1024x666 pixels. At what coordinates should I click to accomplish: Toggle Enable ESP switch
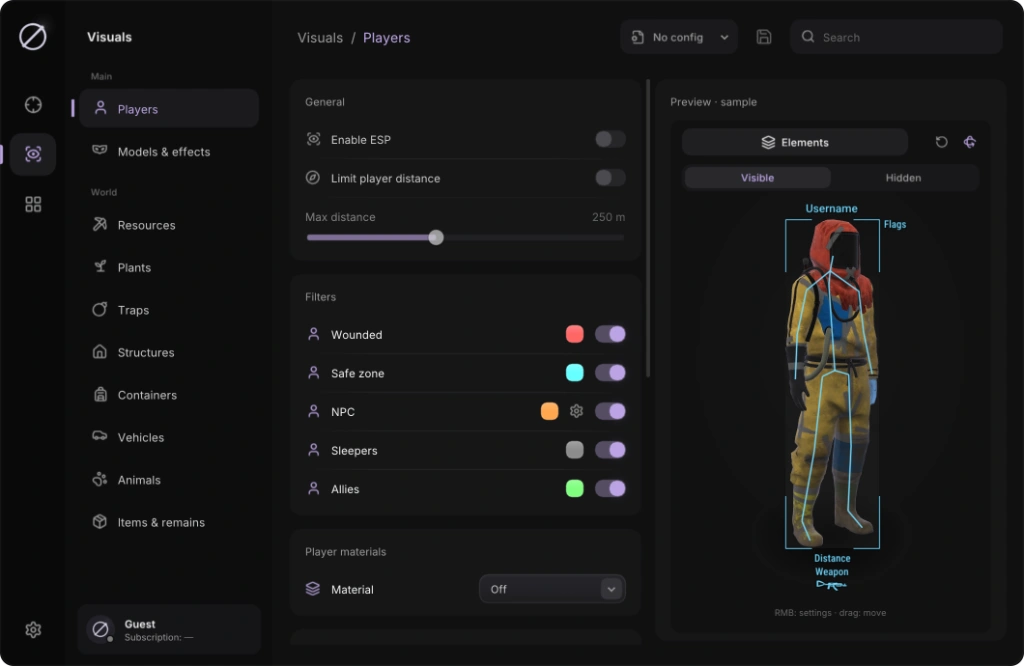tap(610, 139)
